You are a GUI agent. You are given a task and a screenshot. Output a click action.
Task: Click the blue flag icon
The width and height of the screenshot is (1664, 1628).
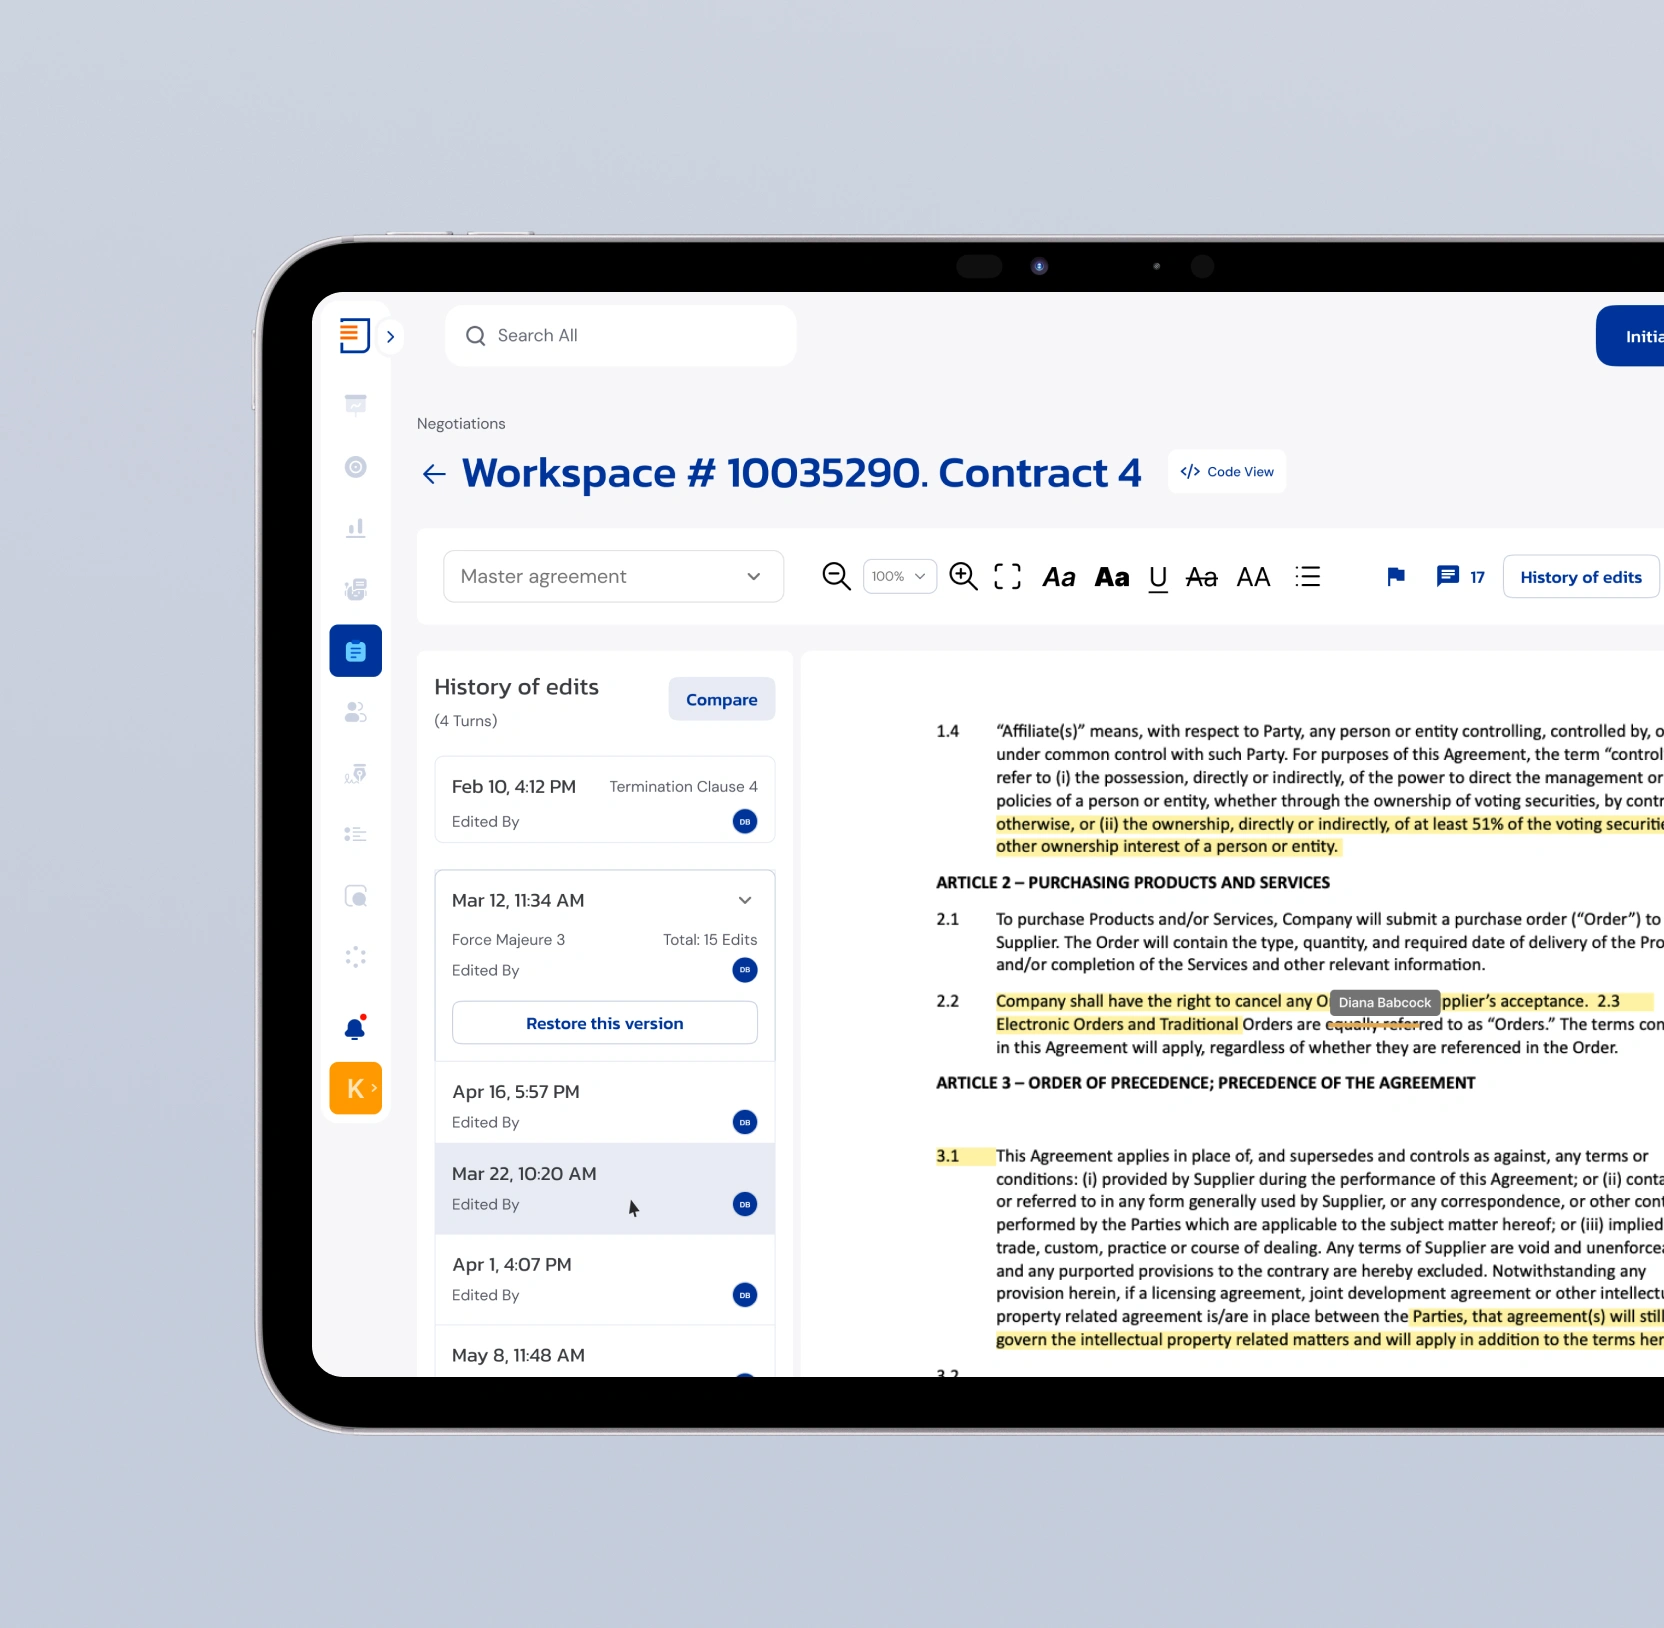coord(1396,577)
